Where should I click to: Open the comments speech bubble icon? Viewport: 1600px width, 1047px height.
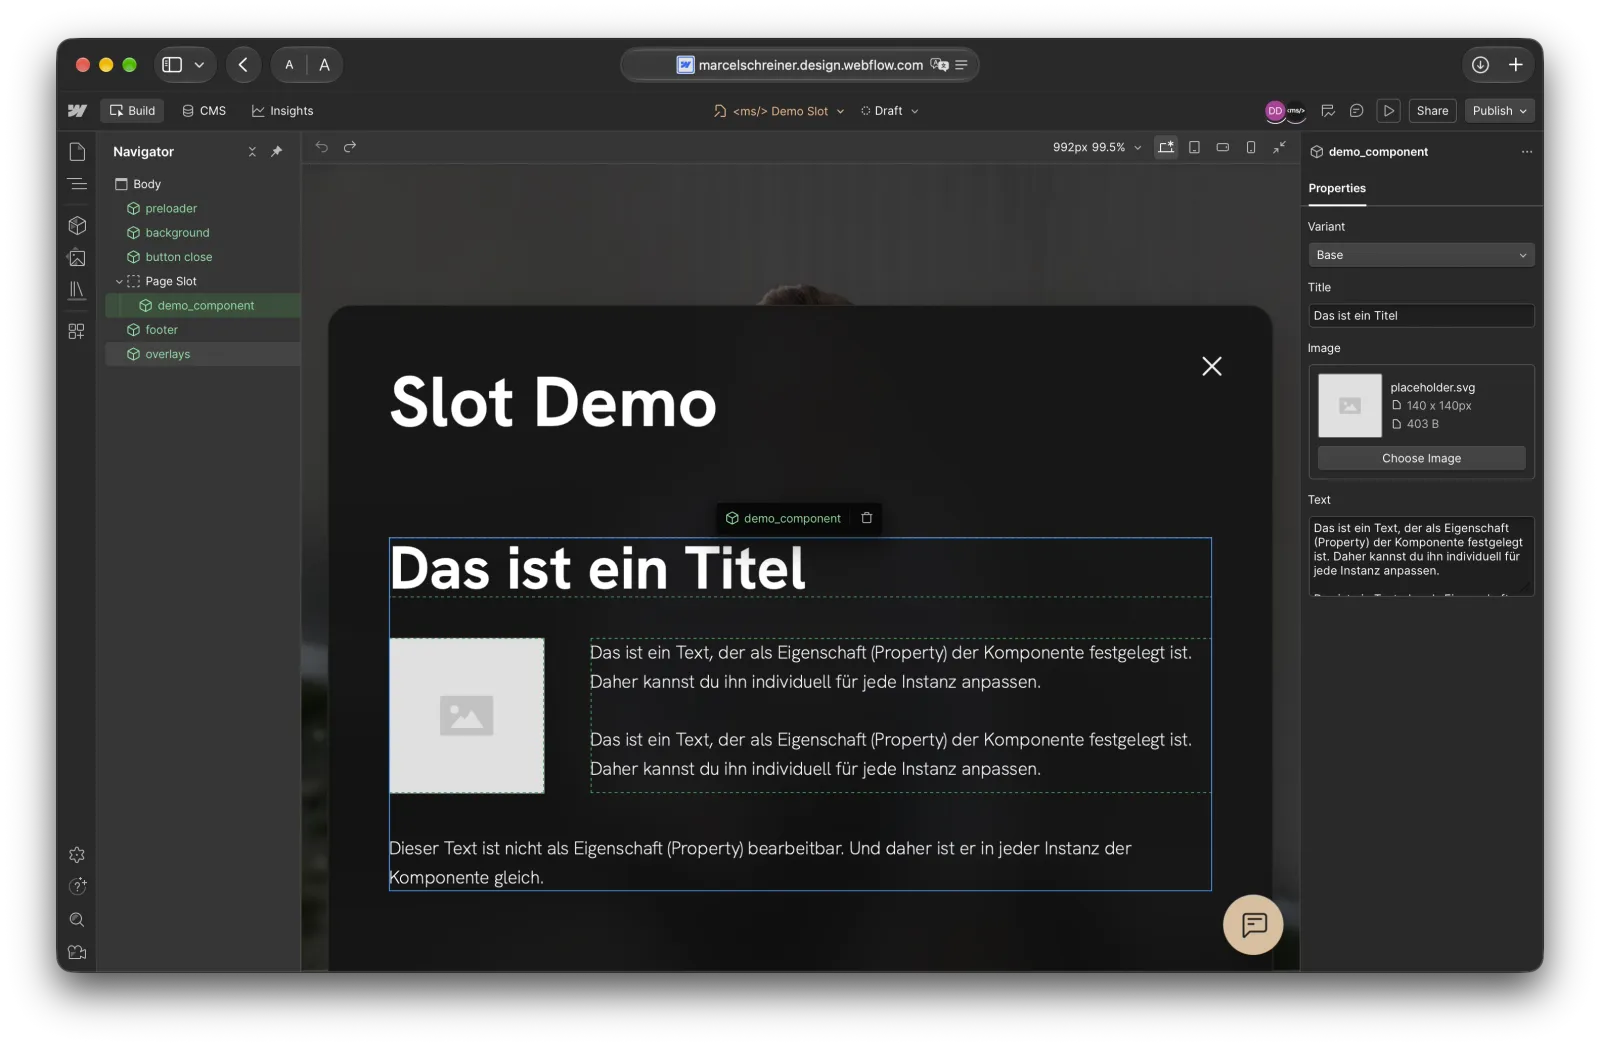click(x=1357, y=111)
